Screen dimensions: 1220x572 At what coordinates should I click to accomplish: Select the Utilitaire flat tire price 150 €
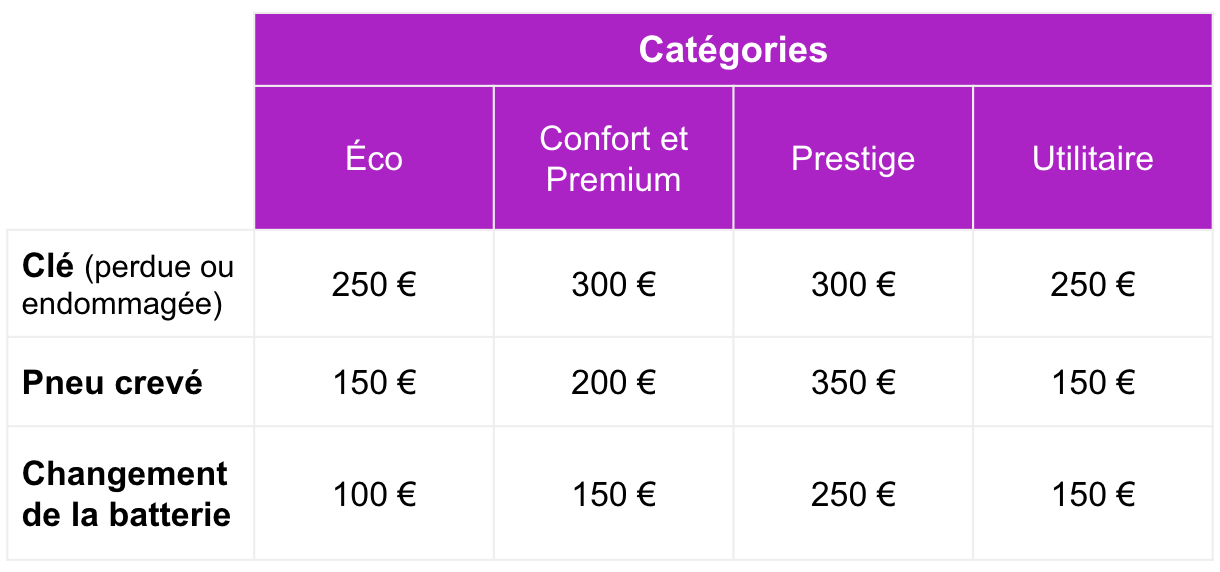coord(1093,382)
